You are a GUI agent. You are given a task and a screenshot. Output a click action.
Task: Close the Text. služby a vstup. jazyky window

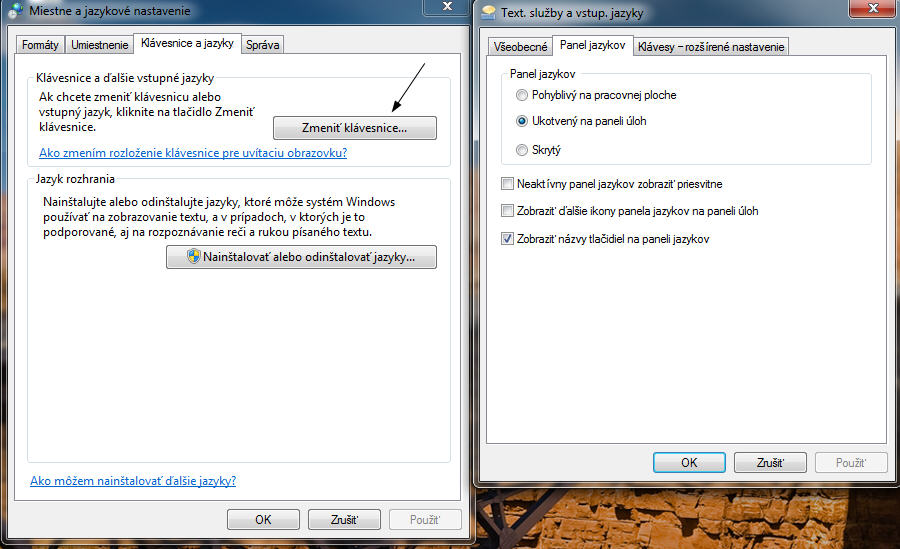[x=872, y=8]
